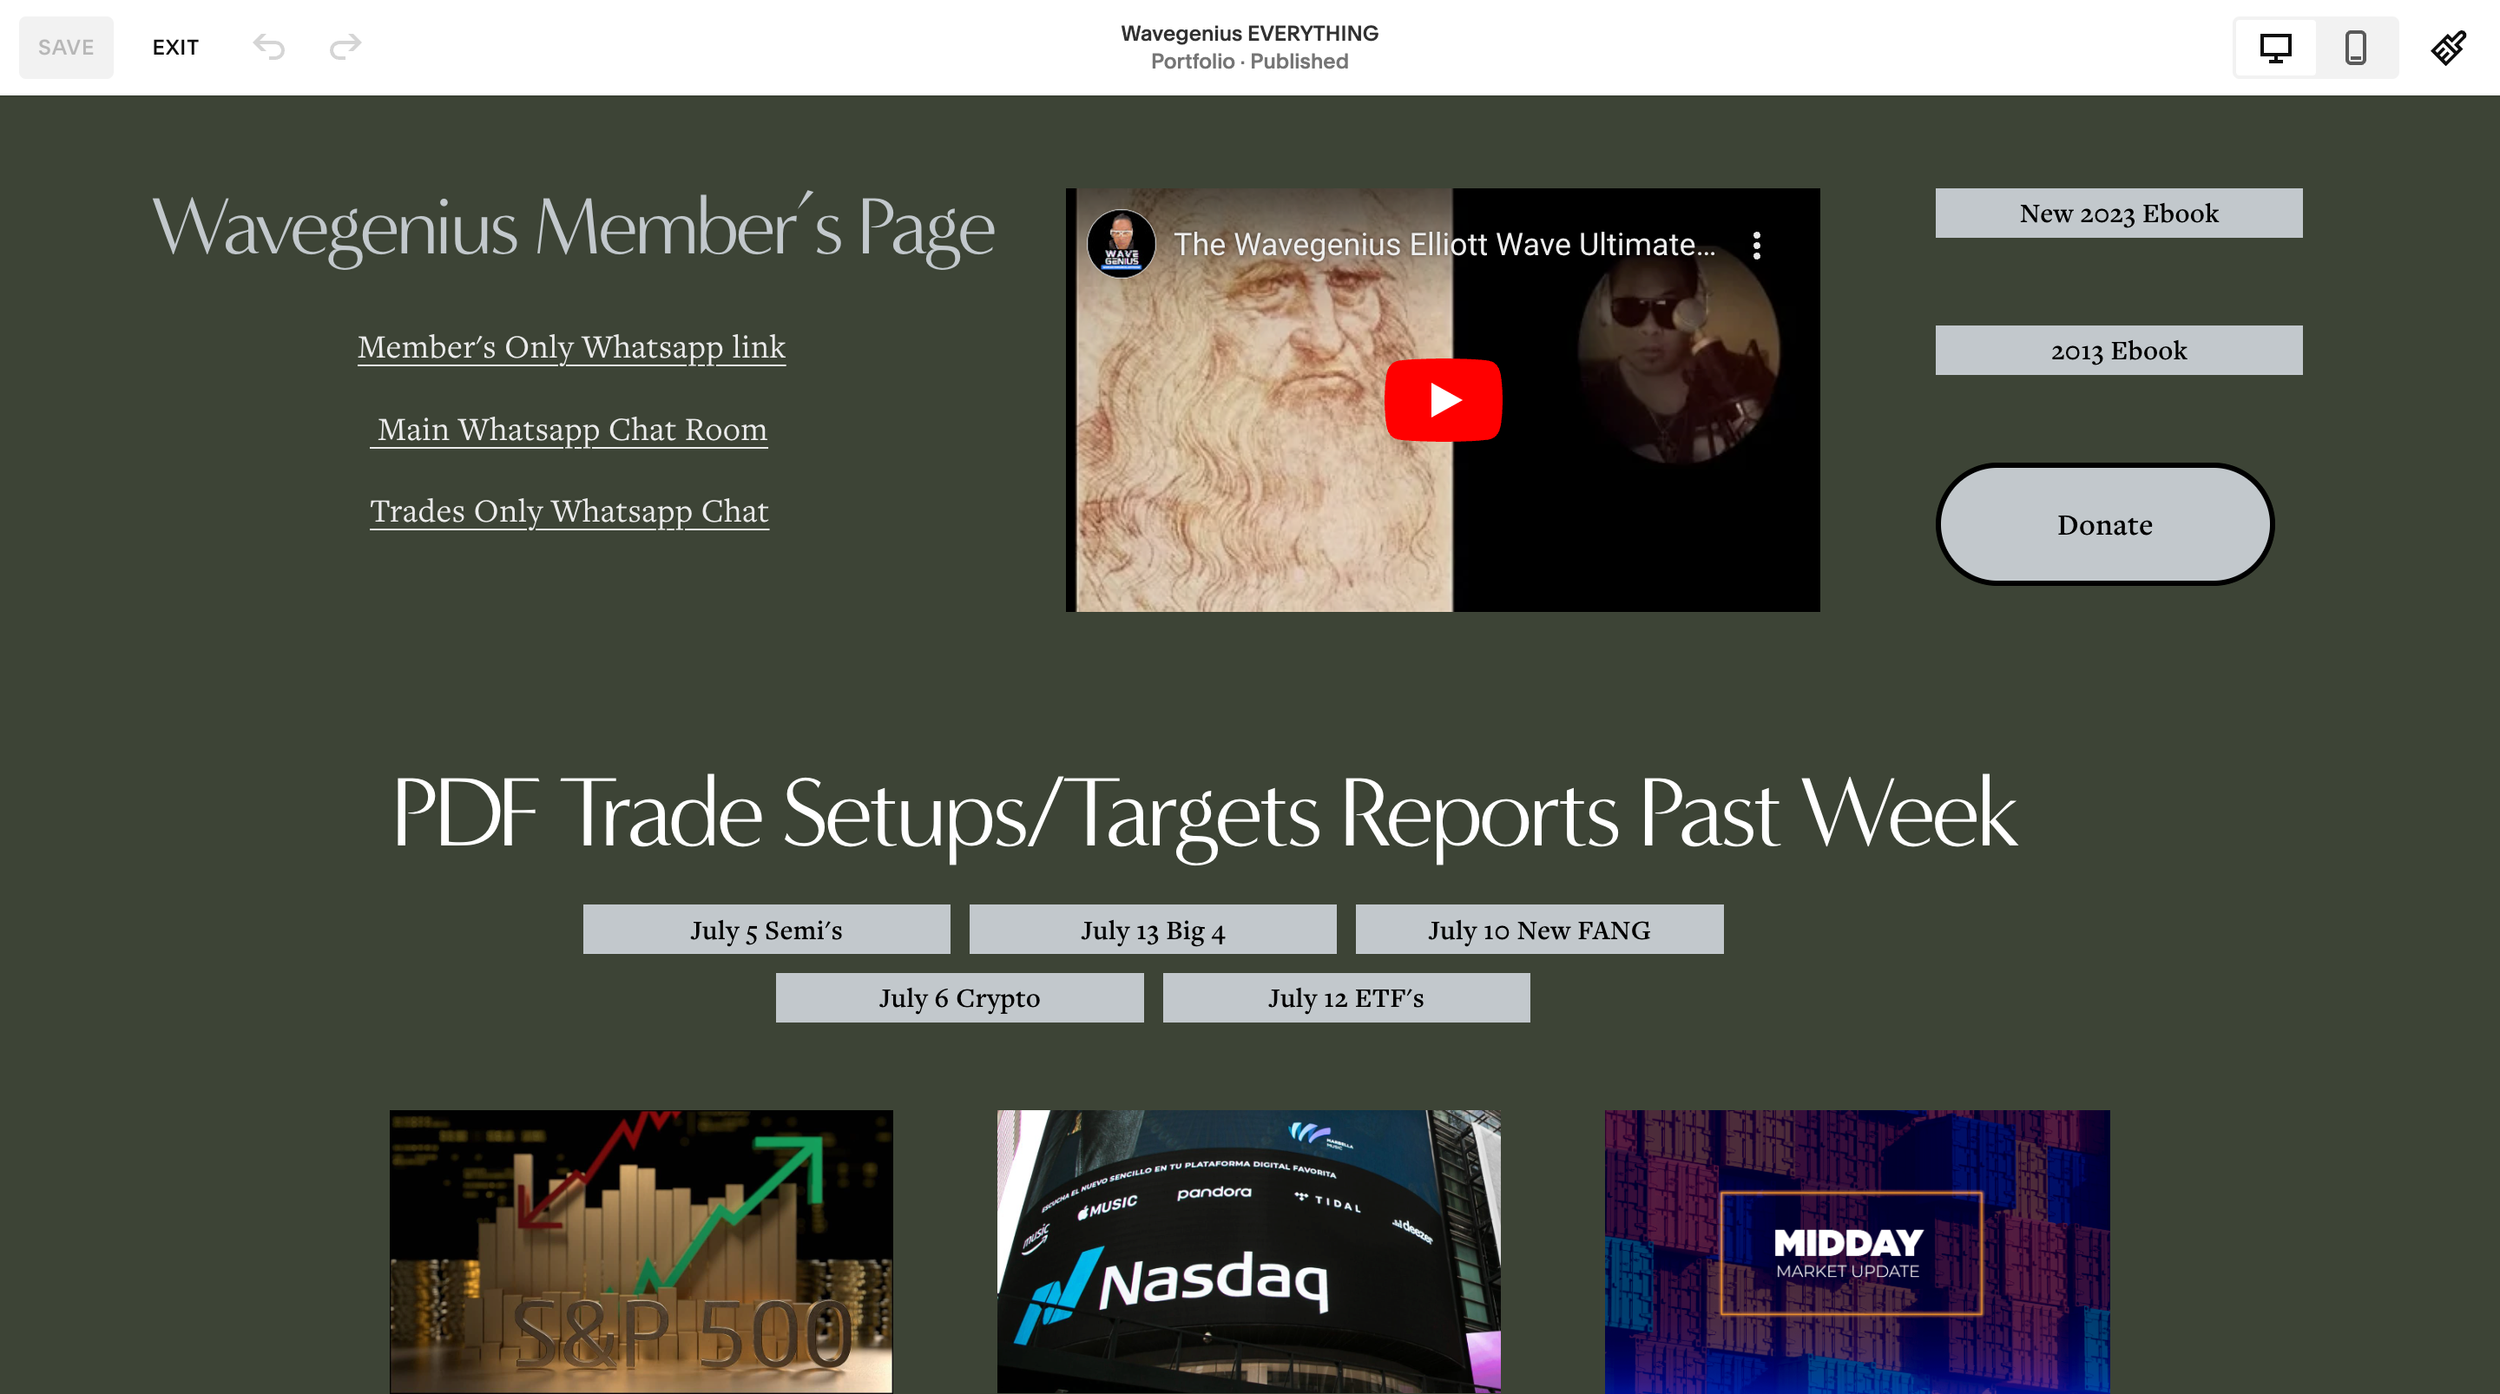The width and height of the screenshot is (2500, 1394).
Task: Play the YouTube video
Action: pyautogui.click(x=1442, y=400)
